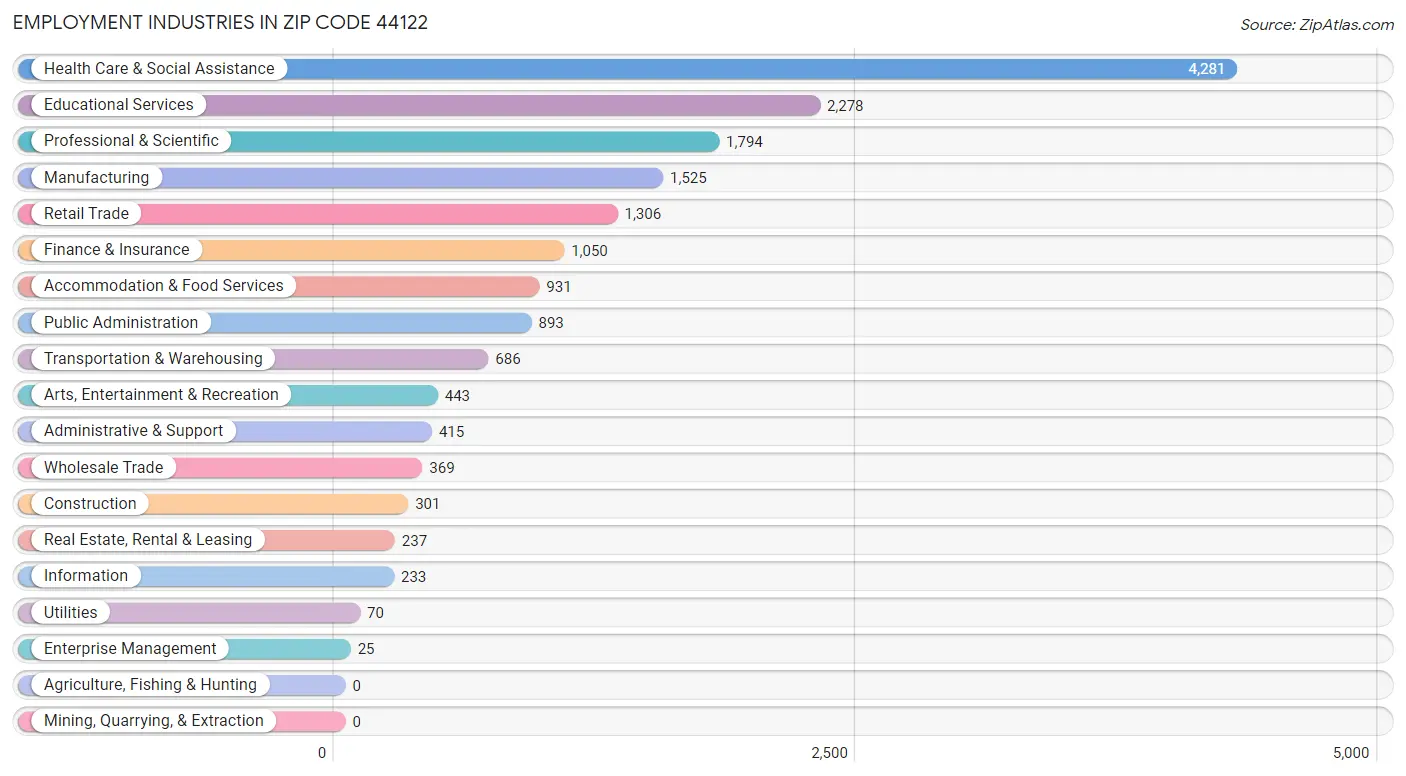Click the 443 Arts value
The height and width of the screenshot is (776, 1406).
coord(457,395)
